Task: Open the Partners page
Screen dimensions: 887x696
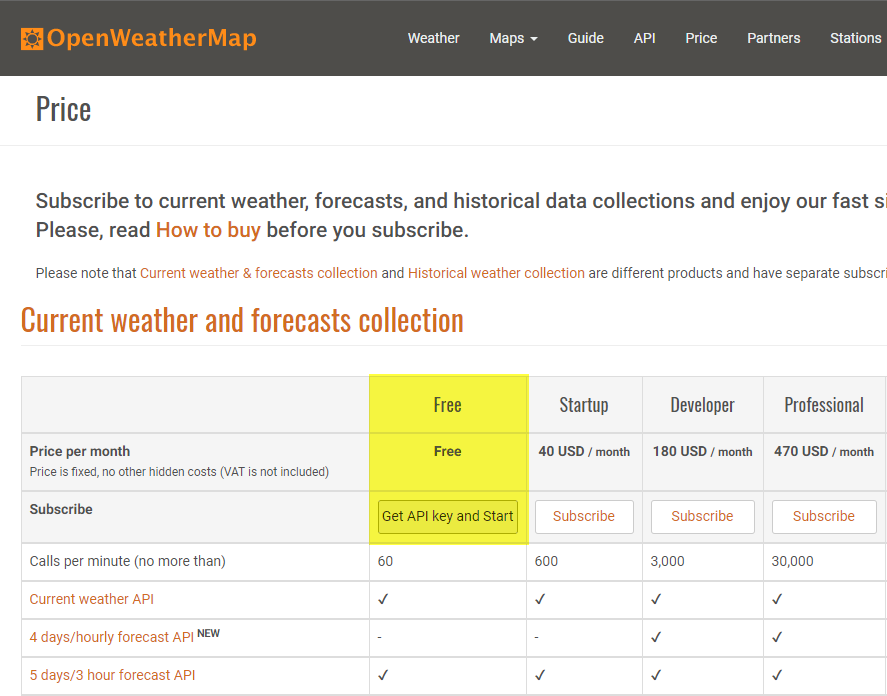Action: 773,38
